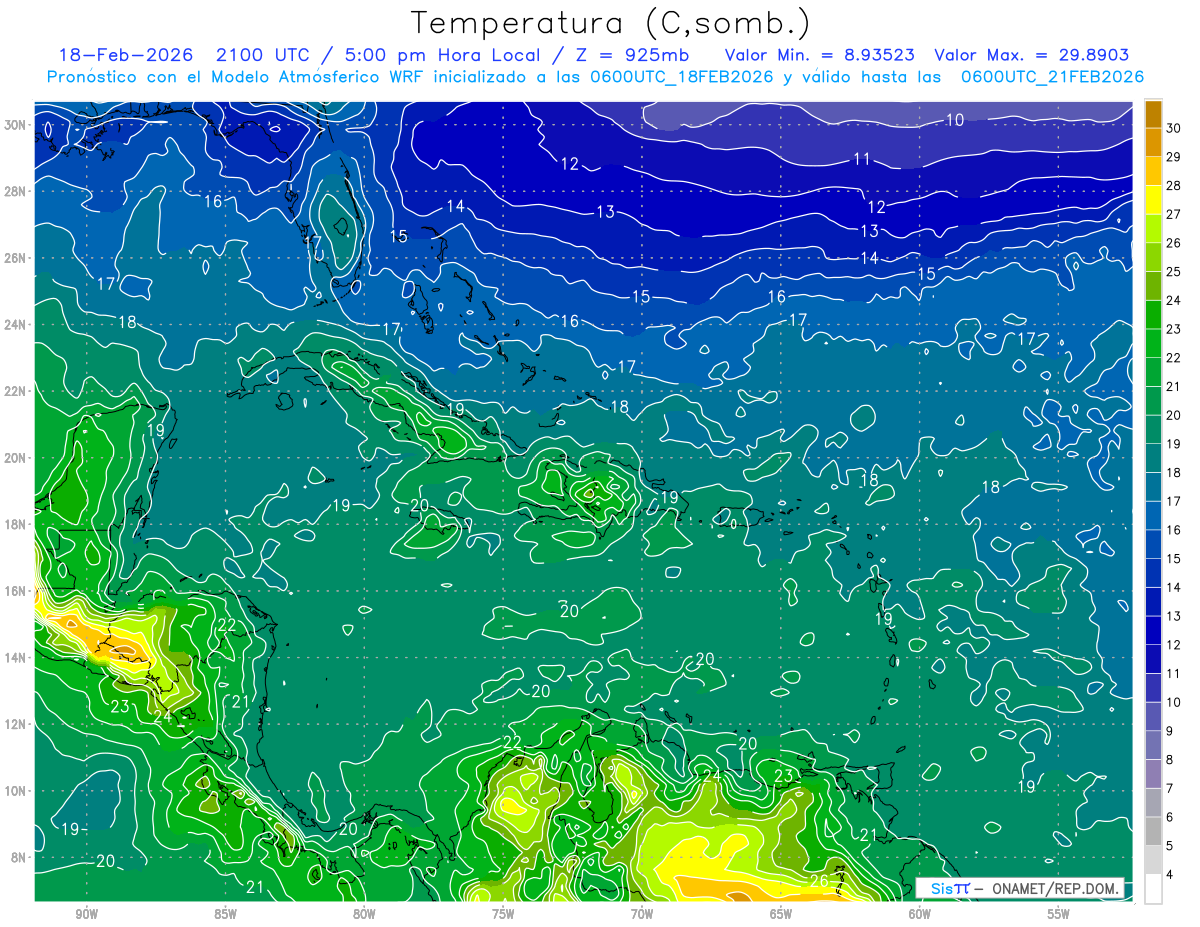Click the "20N" latitude axis label

tap(14, 458)
